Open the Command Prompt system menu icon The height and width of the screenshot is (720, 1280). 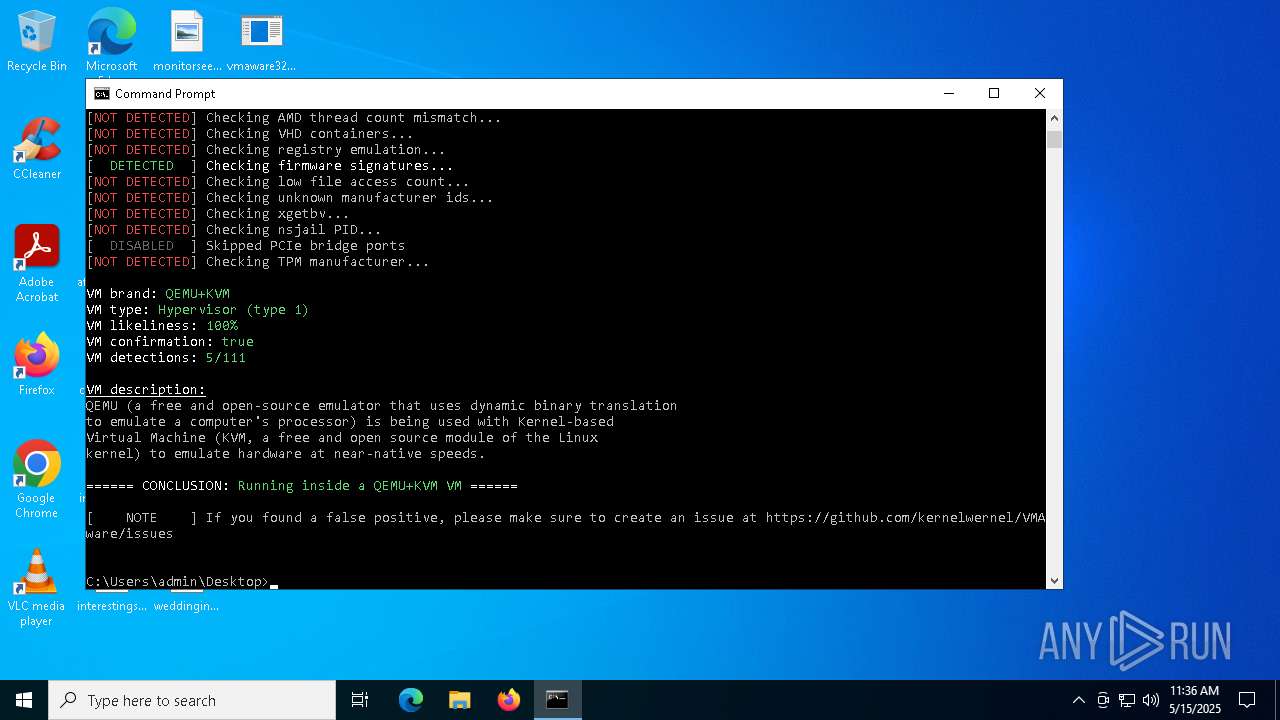[x=102, y=93]
